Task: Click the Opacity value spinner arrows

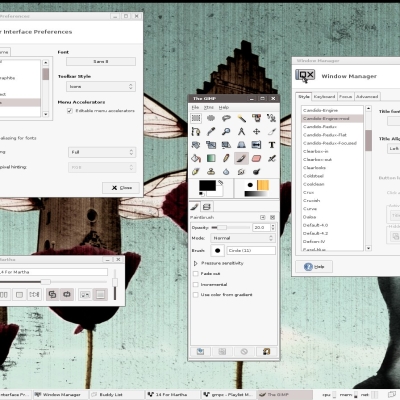Action: (273, 227)
